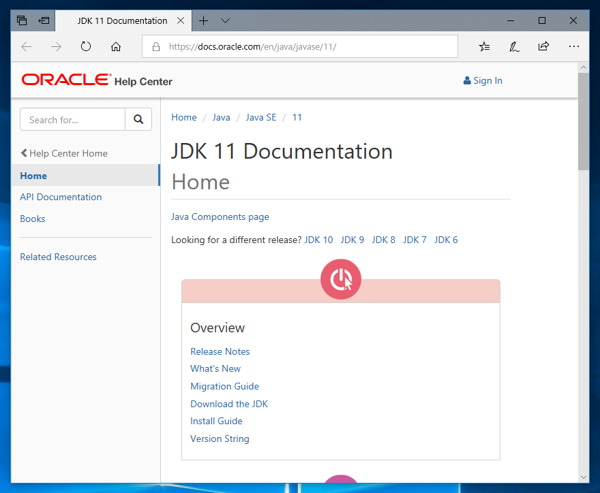
Task: Click the scrollbar up arrow
Action: (583, 67)
